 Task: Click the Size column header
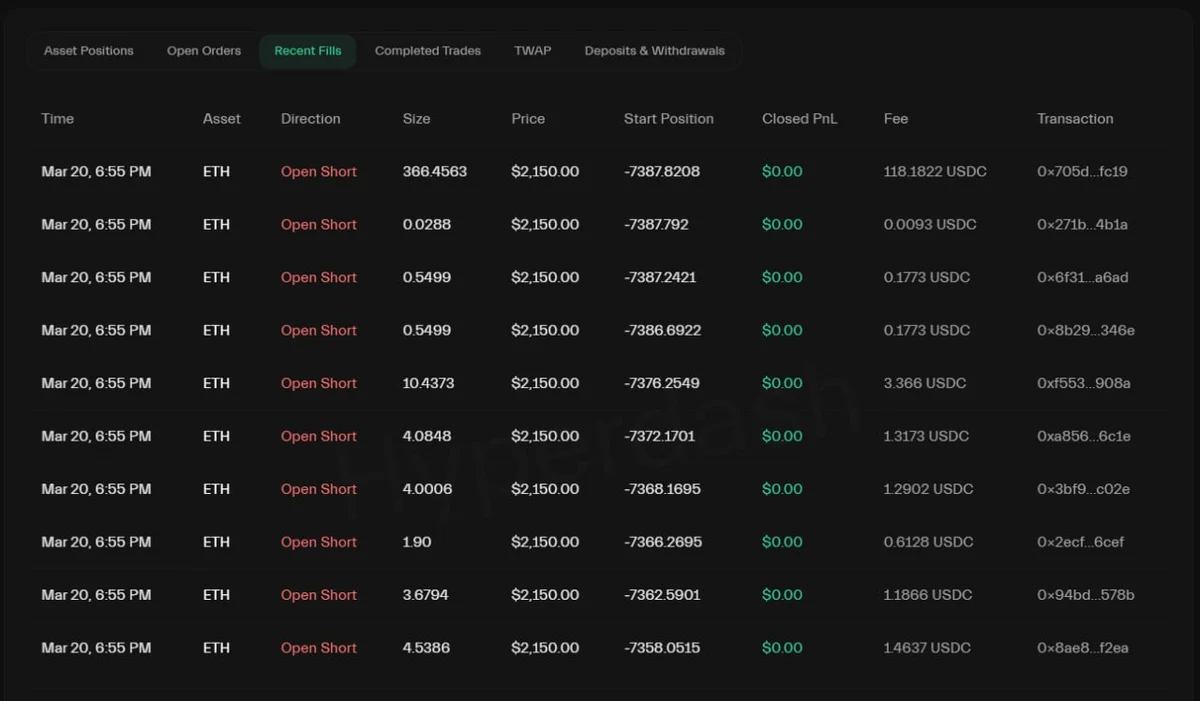(416, 119)
